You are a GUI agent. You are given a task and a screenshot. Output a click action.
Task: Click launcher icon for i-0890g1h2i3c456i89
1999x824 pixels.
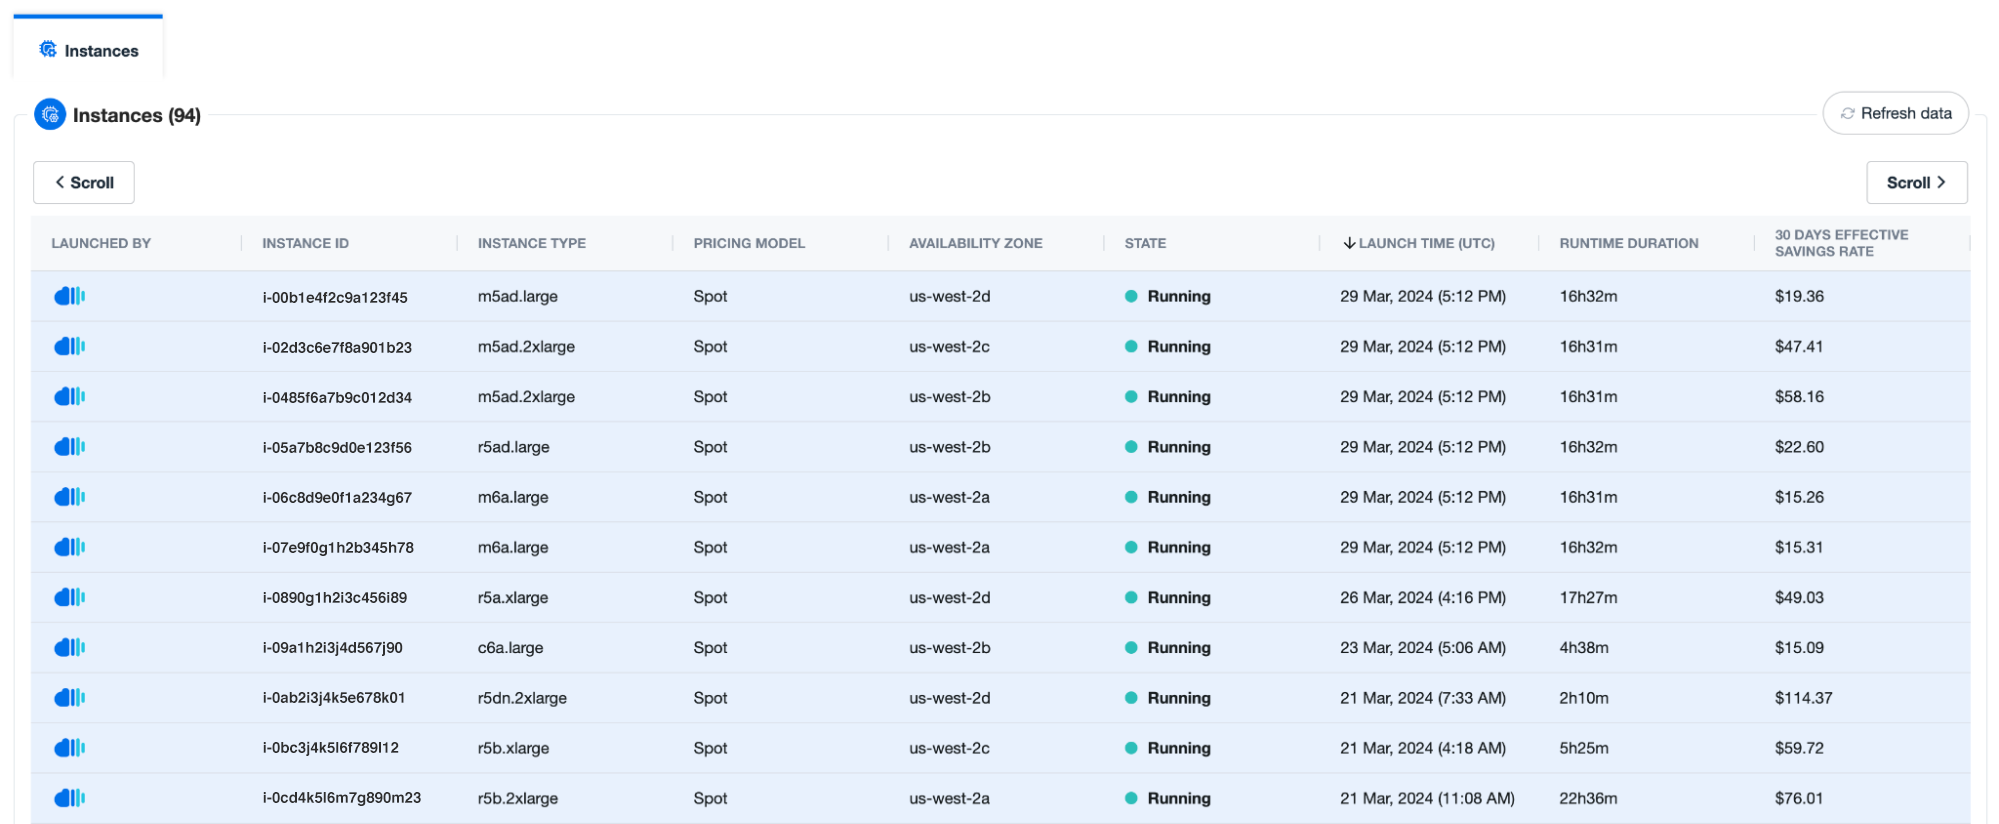click(x=69, y=597)
